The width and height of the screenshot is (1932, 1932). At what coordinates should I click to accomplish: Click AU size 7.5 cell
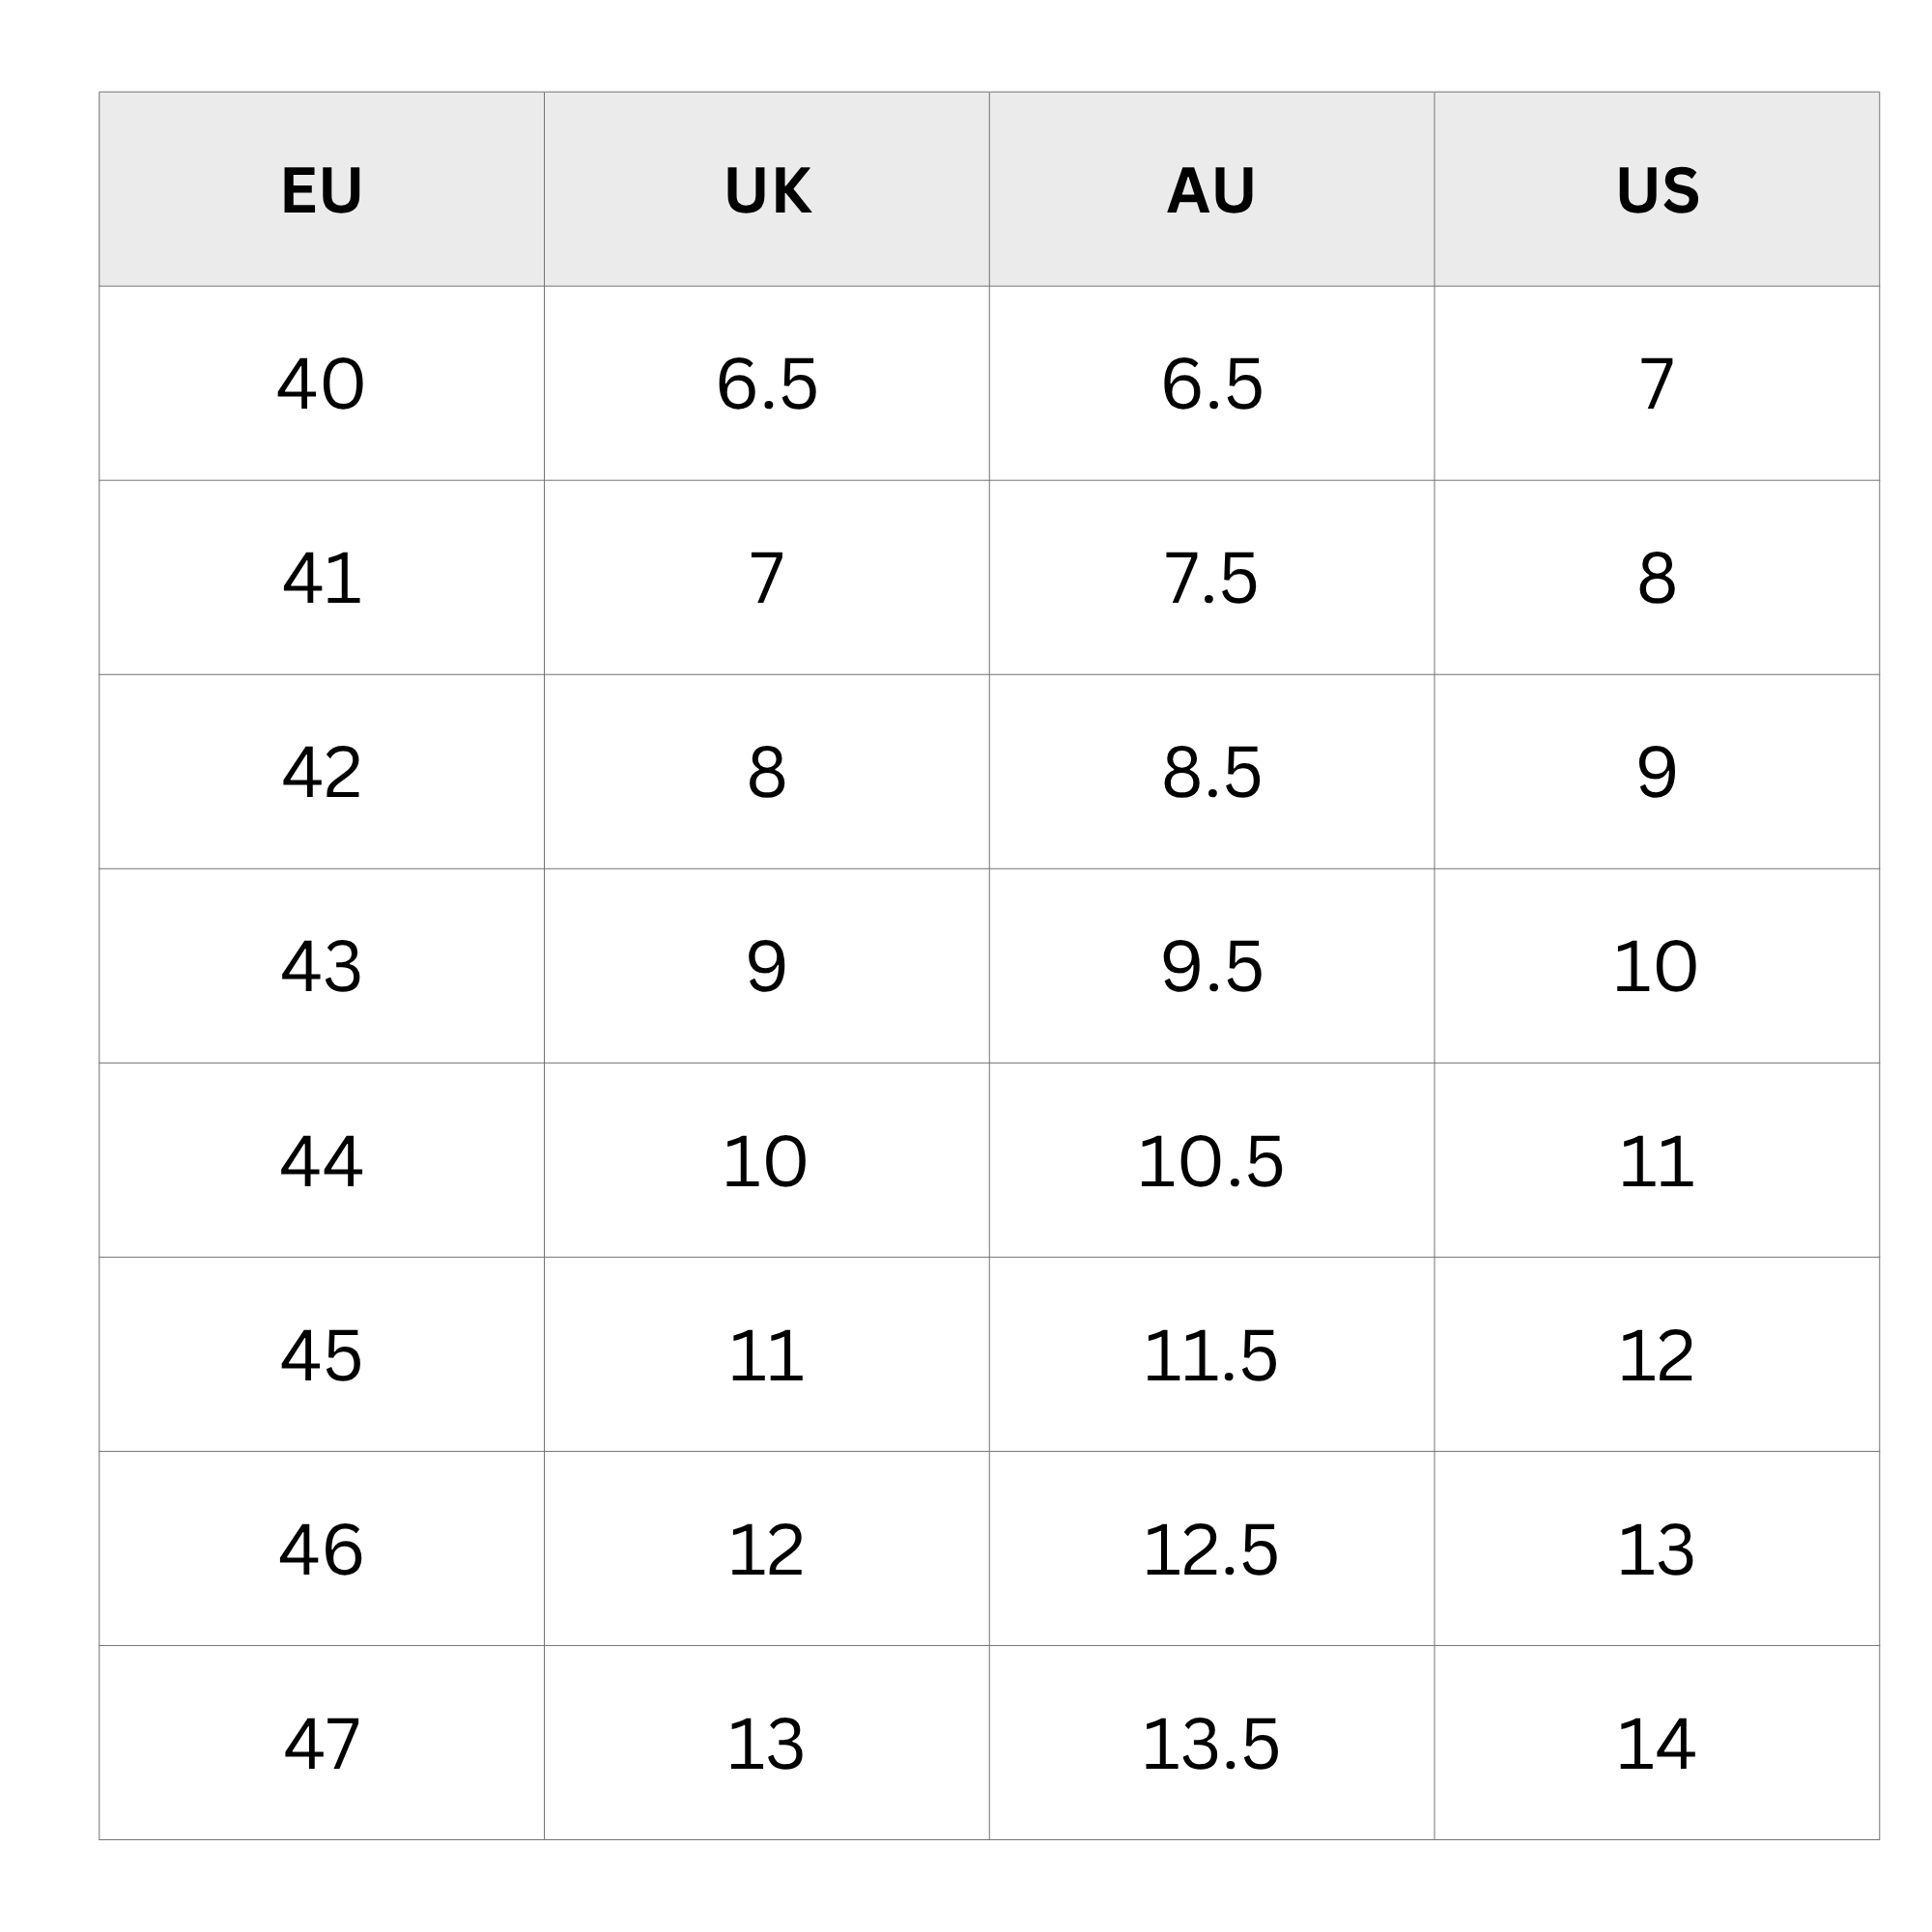1211,578
